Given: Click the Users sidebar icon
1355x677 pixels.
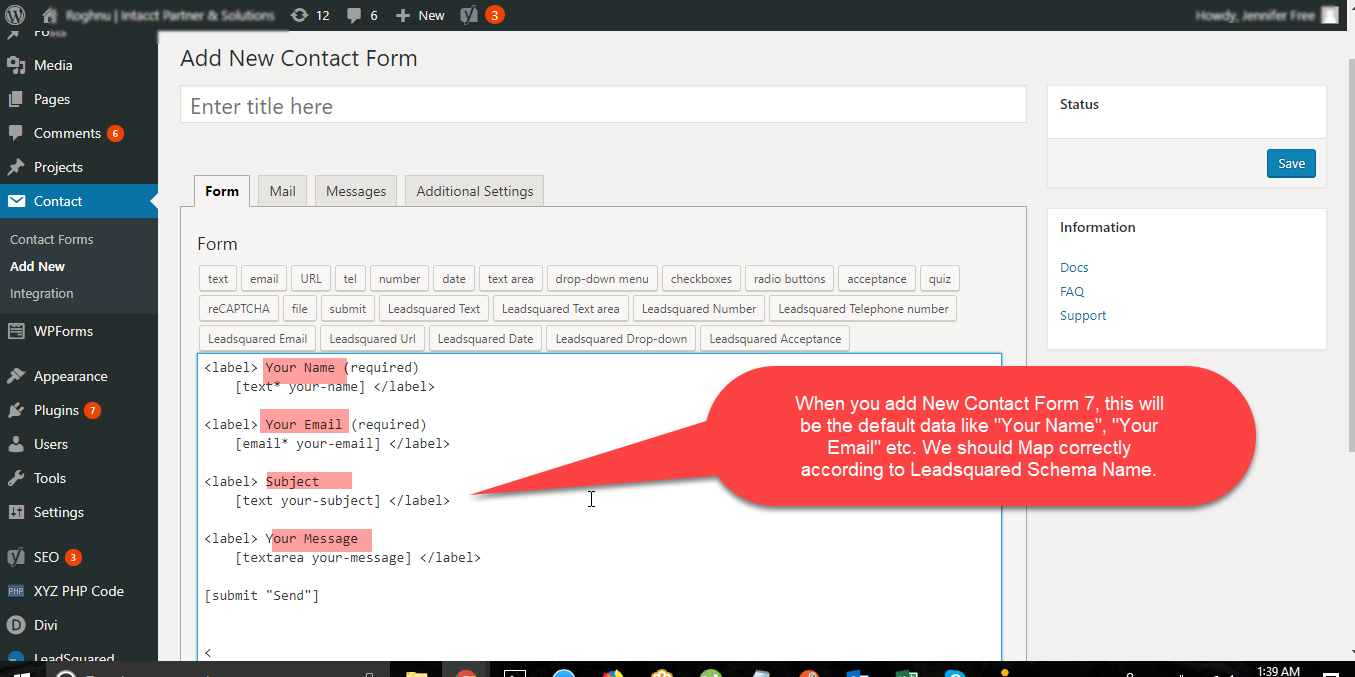Looking at the screenshot, I should click(15, 444).
